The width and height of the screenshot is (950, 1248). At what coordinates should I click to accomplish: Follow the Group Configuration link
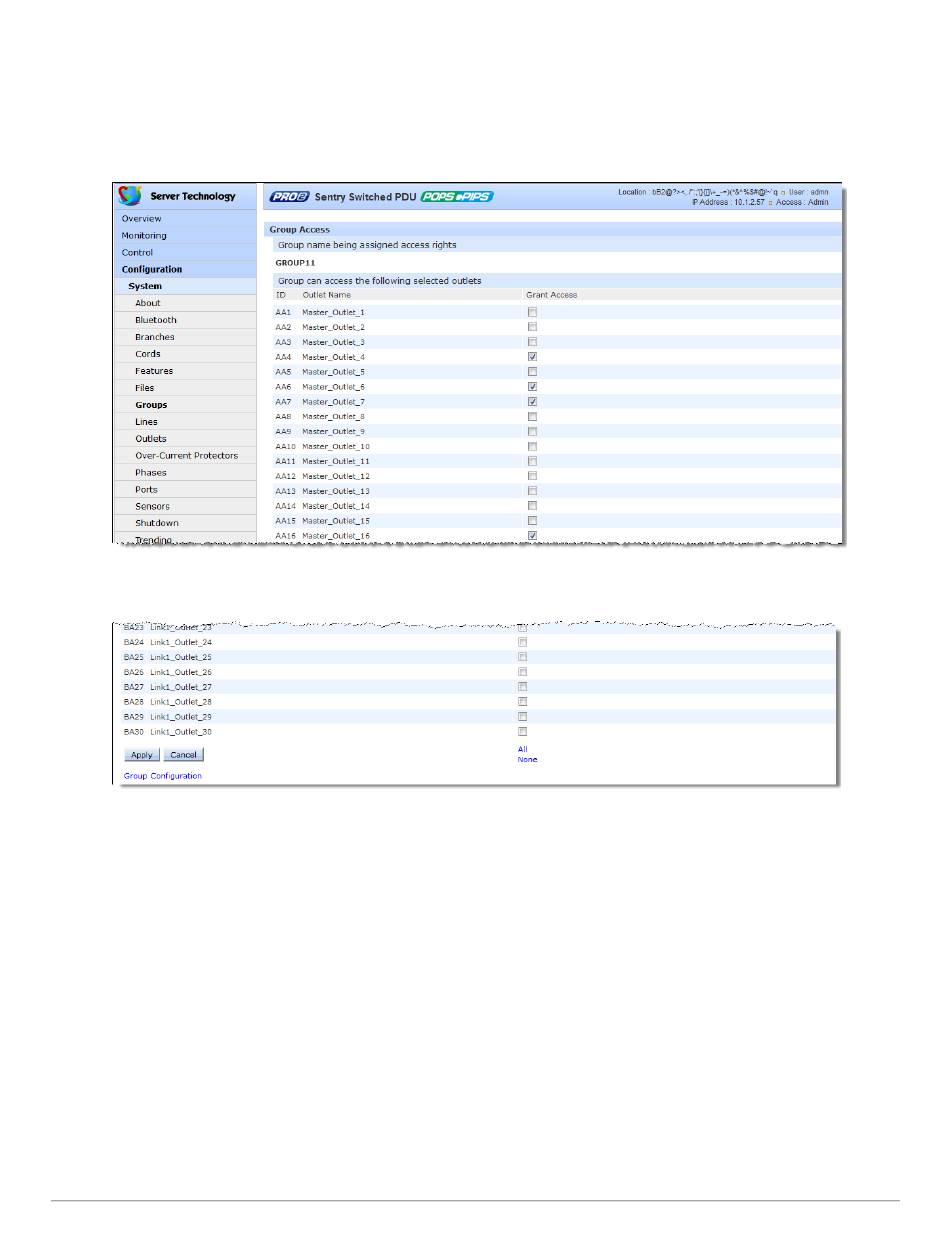coord(163,776)
